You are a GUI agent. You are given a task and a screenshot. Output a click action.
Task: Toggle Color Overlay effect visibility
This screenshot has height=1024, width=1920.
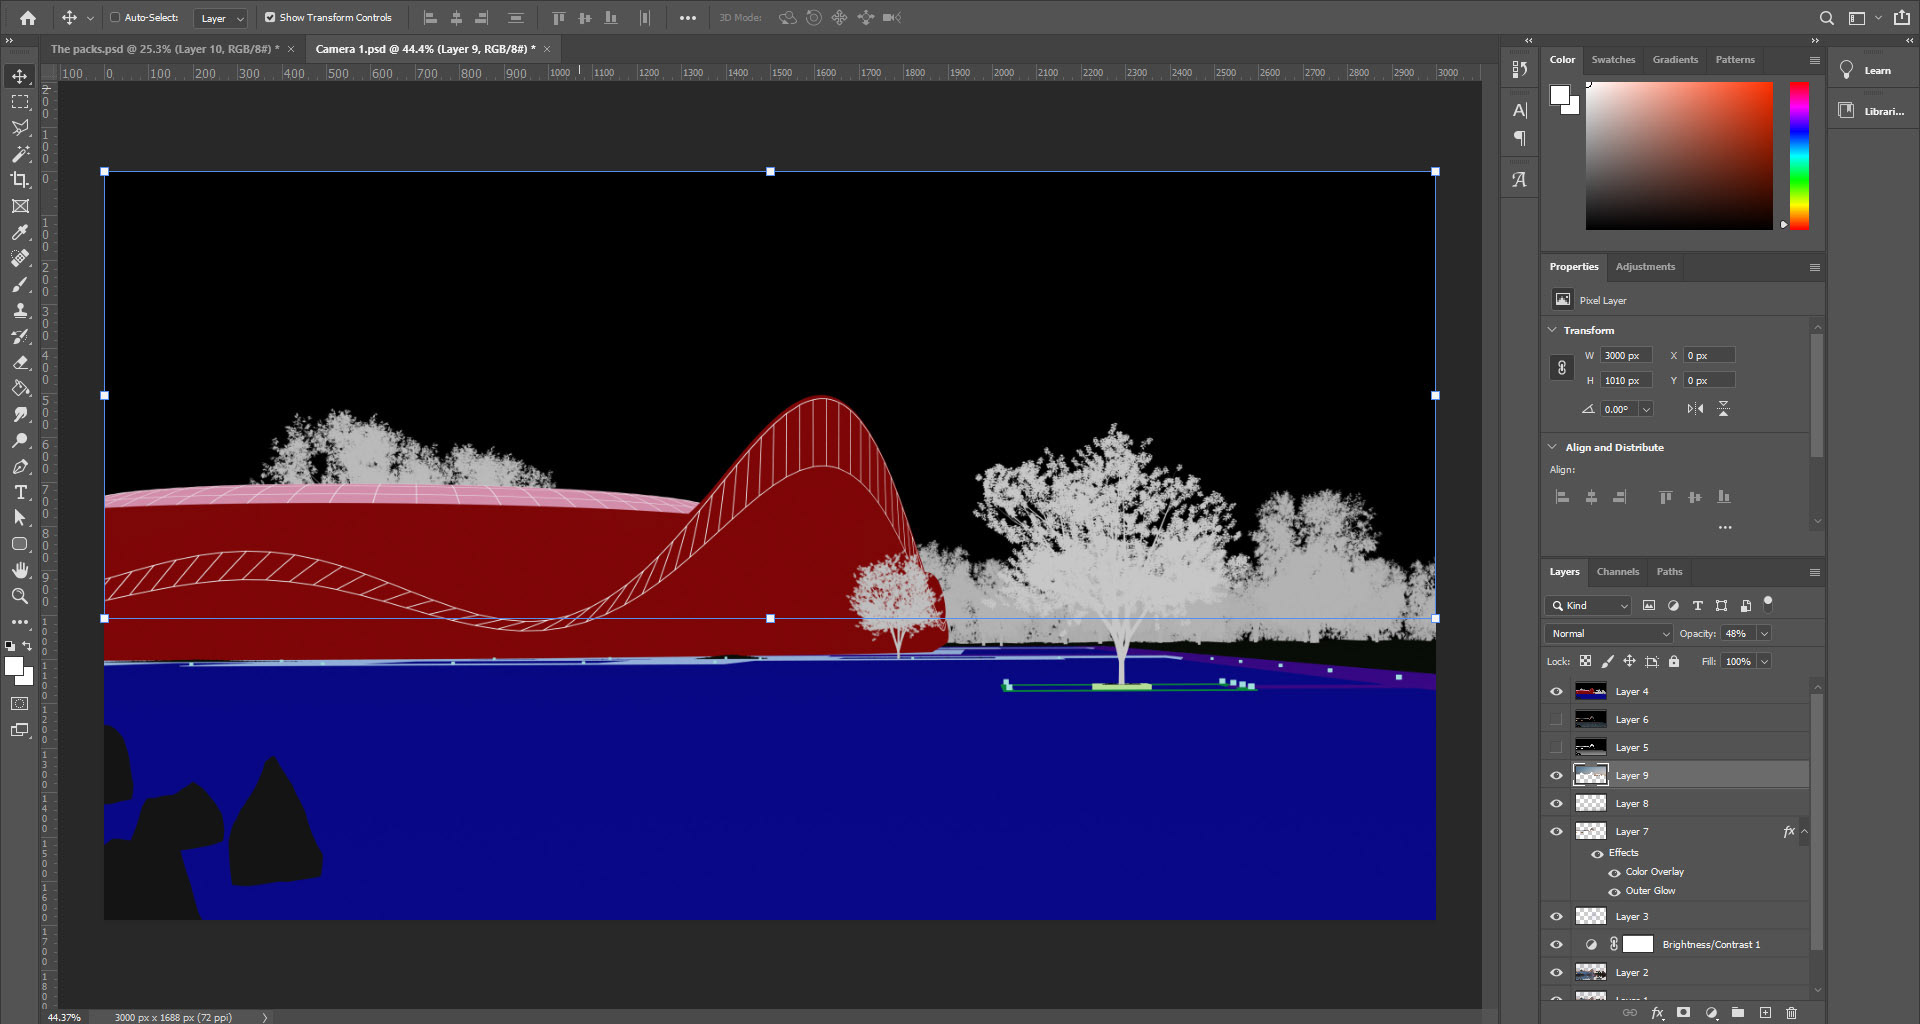click(x=1614, y=872)
